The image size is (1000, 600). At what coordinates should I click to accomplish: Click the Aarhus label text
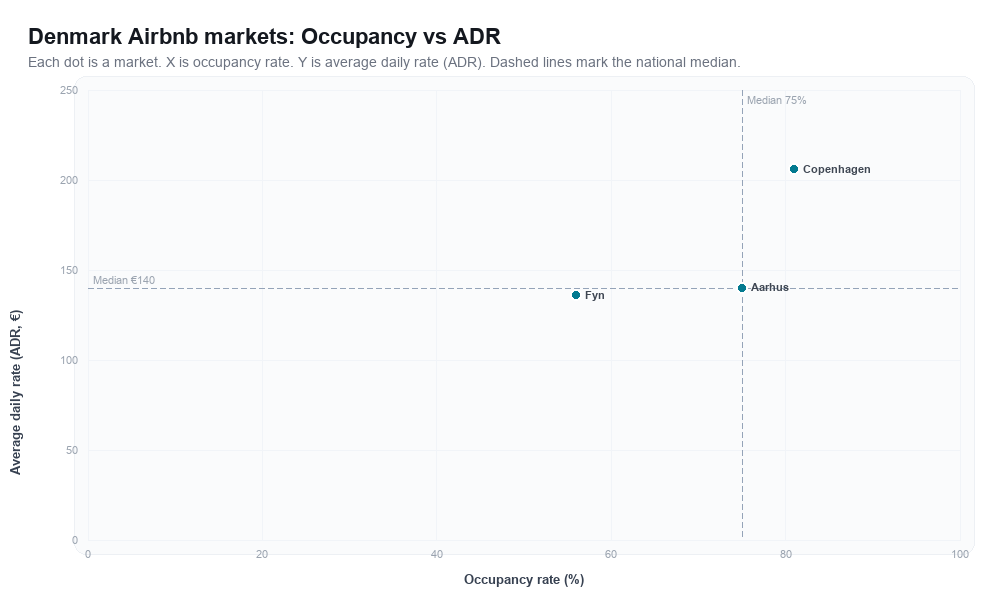[x=769, y=288]
